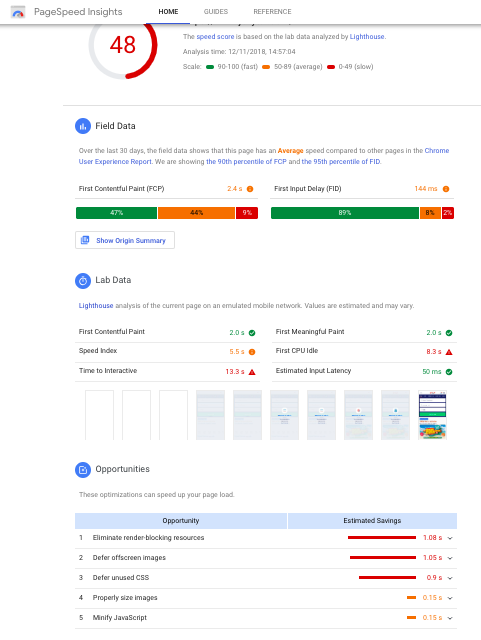Click the 48 speed score gauge
Screen dimensions: 481x640
point(123,46)
